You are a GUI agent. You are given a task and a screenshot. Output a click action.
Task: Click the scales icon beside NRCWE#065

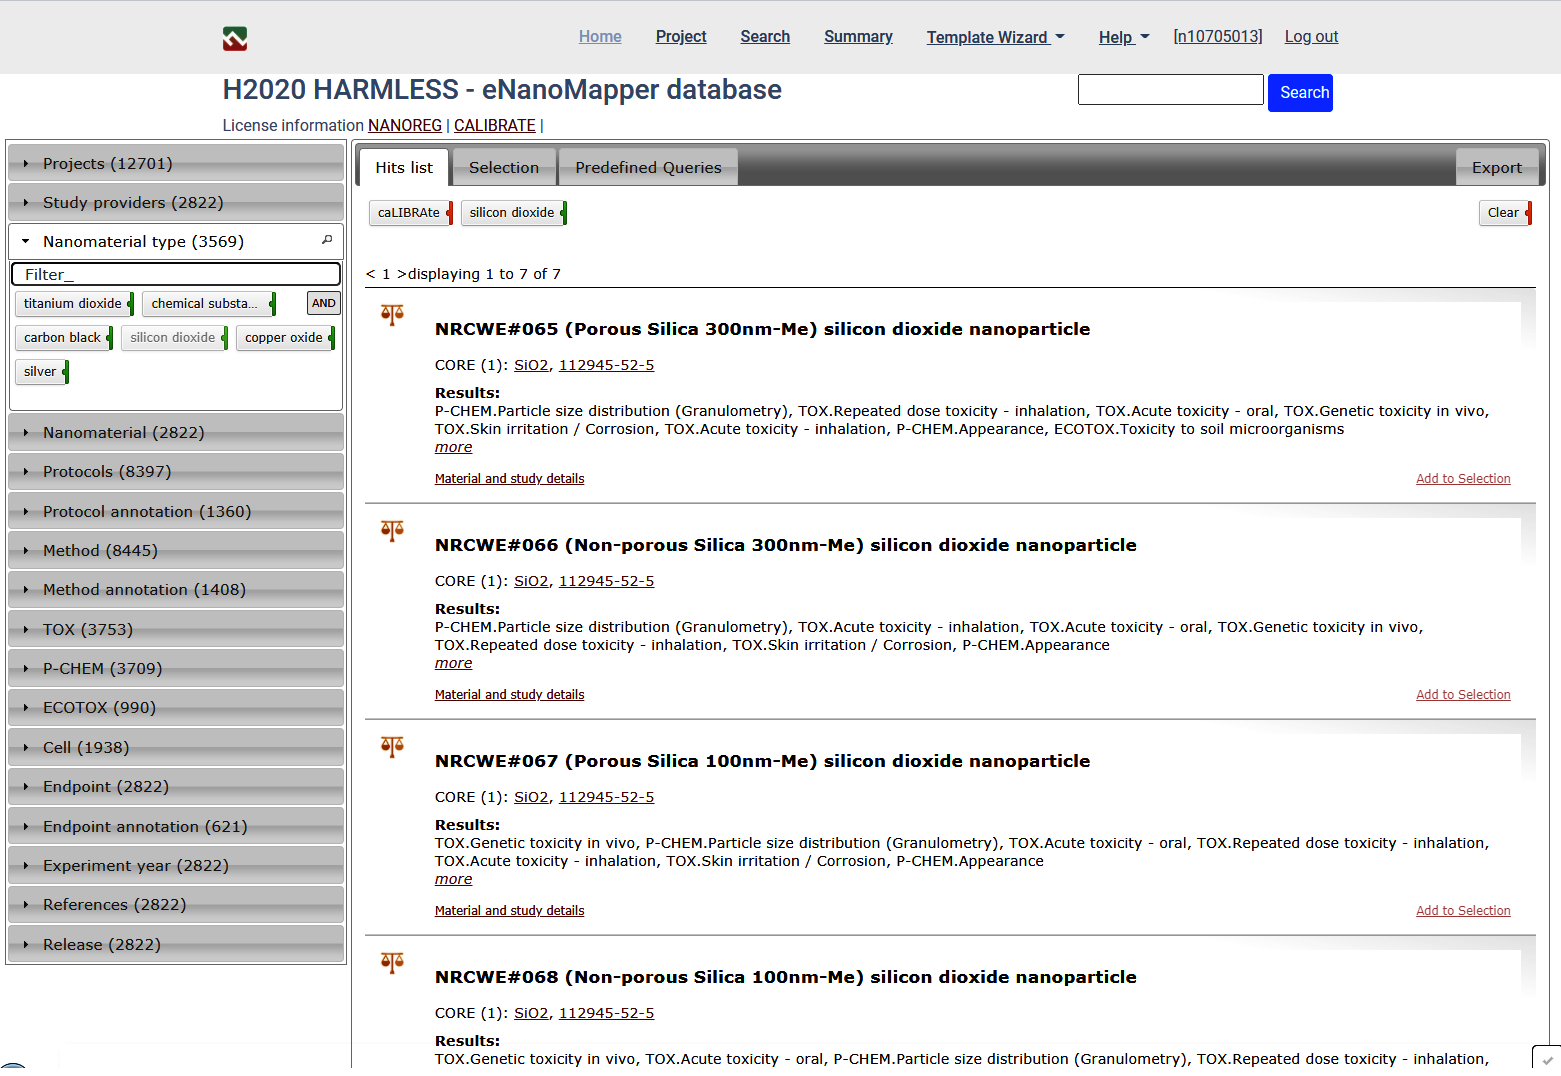pos(392,315)
